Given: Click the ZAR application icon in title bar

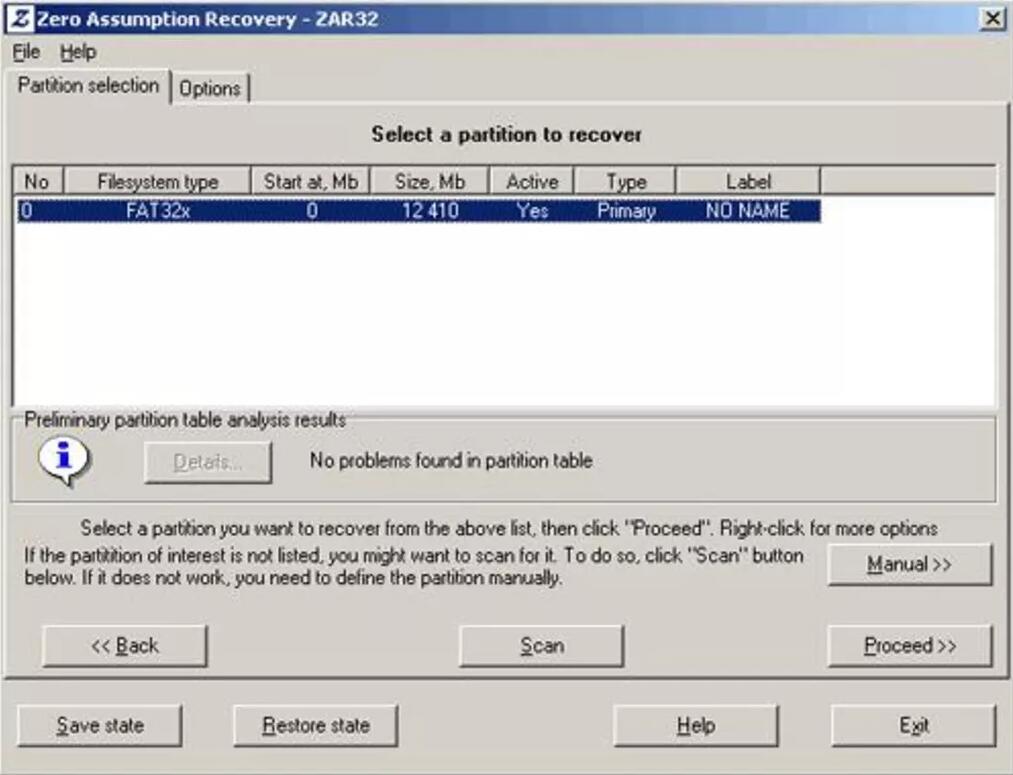Looking at the screenshot, I should point(20,19).
